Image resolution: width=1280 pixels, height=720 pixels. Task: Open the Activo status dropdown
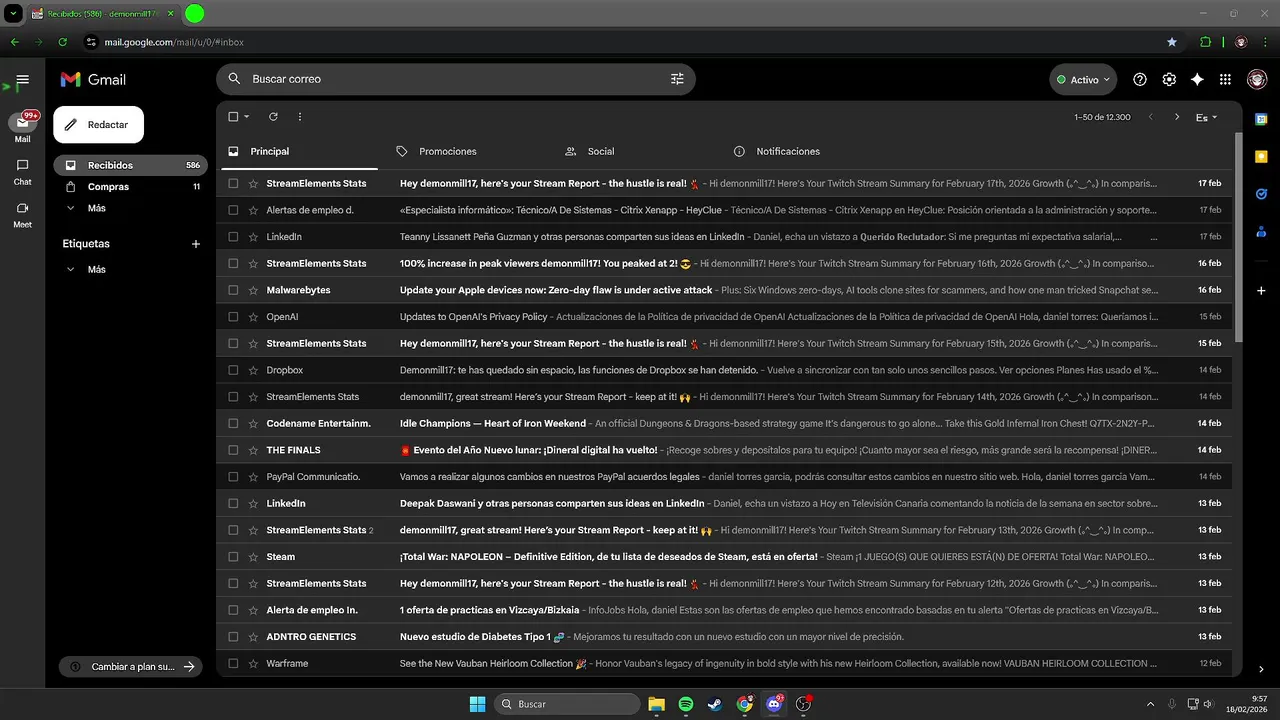[1083, 80]
